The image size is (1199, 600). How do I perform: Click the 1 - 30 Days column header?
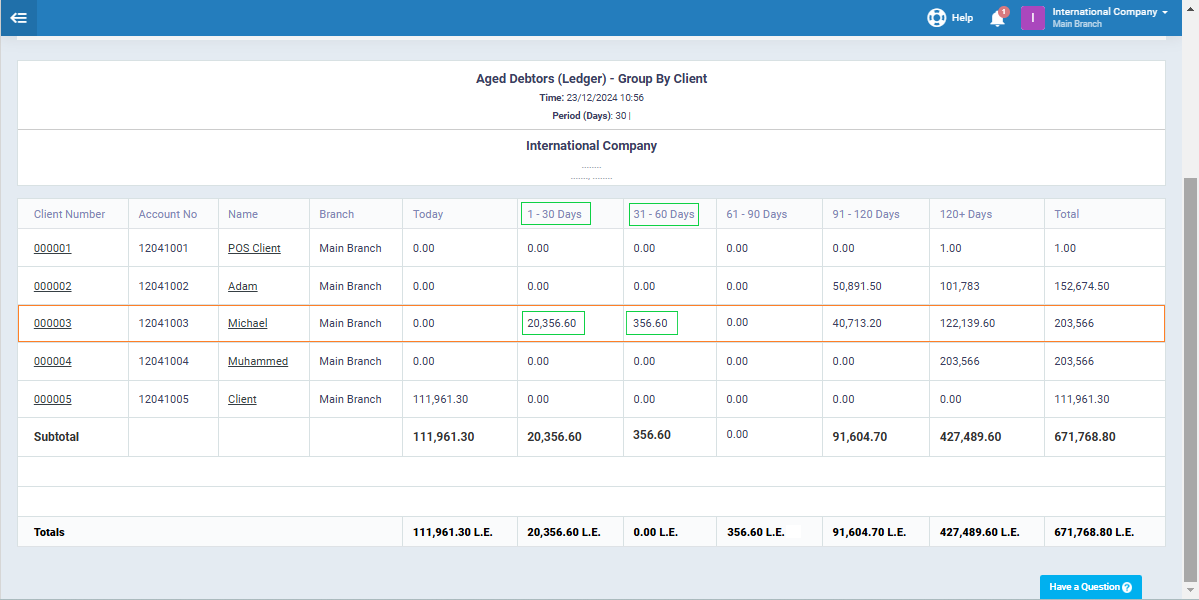coord(555,214)
